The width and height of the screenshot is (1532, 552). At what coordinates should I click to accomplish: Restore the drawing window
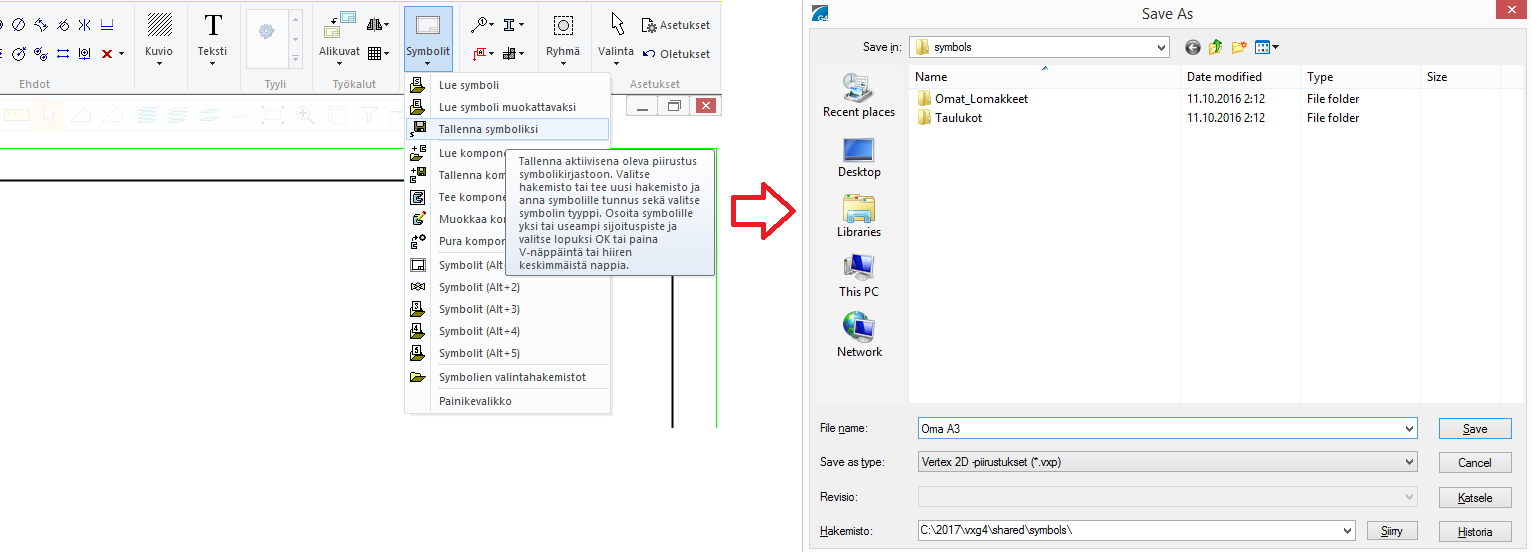(673, 106)
